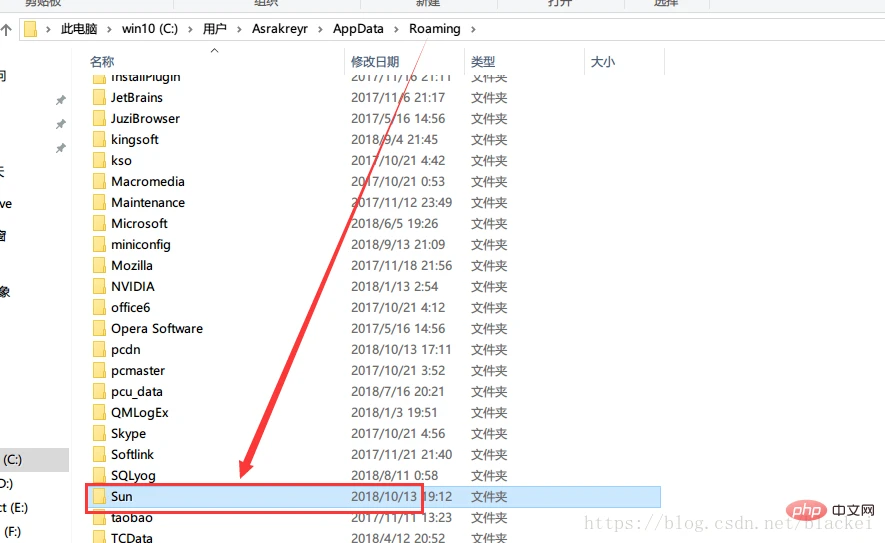Expand the chevron after 此电脑 in path
This screenshot has height=543, width=885.
coord(109,29)
